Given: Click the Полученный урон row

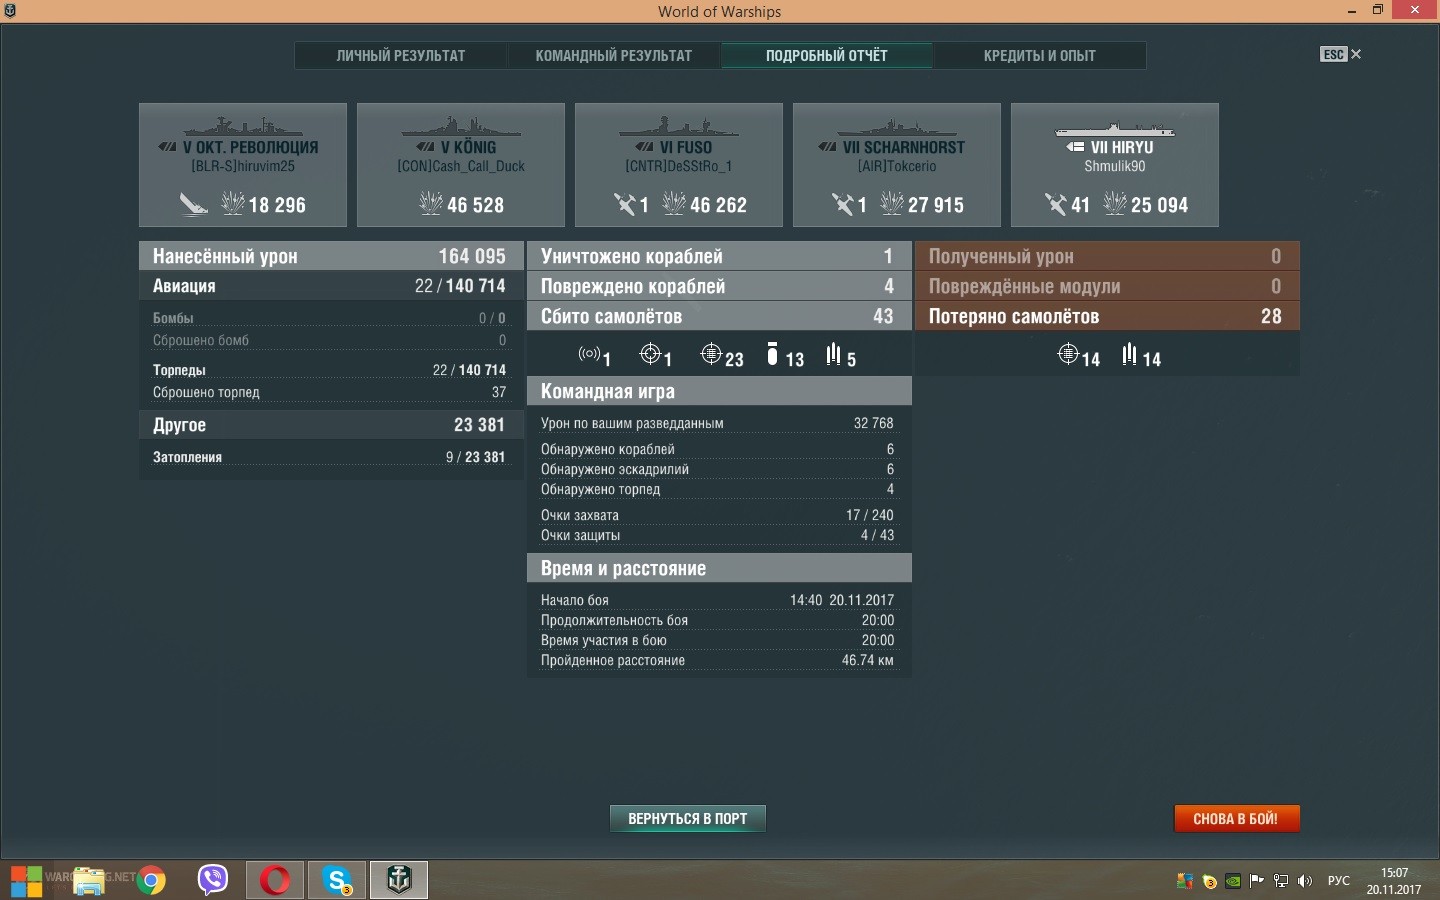Looking at the screenshot, I should 1107,256.
